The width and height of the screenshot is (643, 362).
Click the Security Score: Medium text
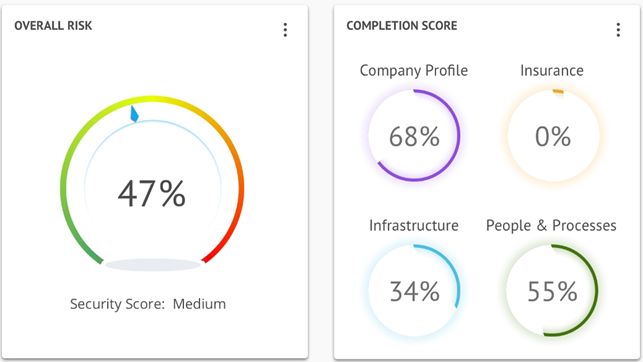tap(148, 304)
